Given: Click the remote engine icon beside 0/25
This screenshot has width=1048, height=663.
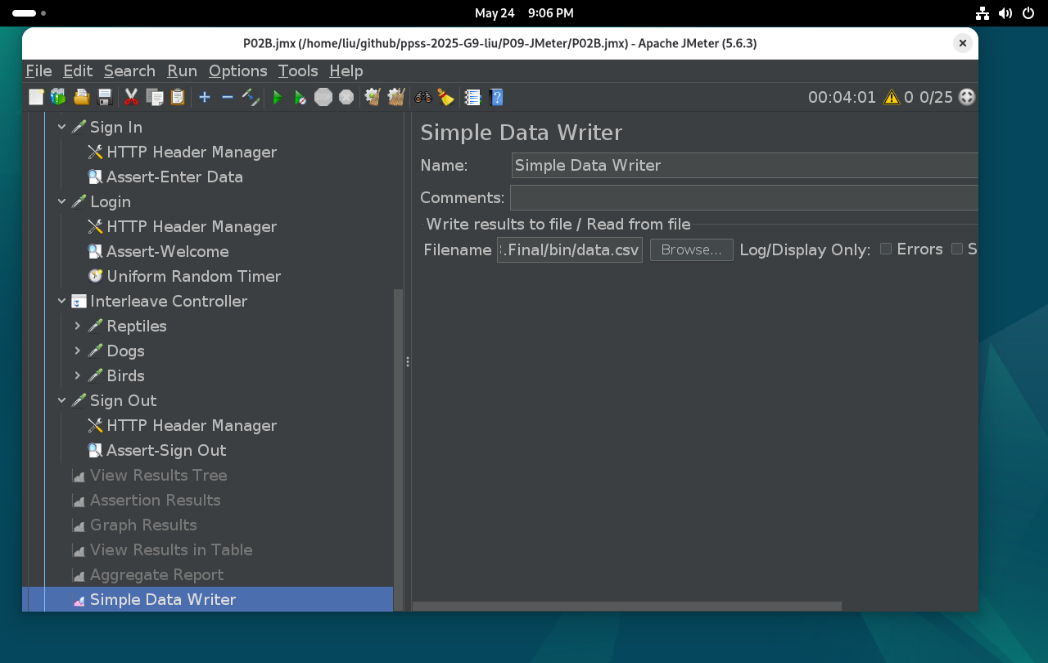Looking at the screenshot, I should pyautogui.click(x=966, y=97).
